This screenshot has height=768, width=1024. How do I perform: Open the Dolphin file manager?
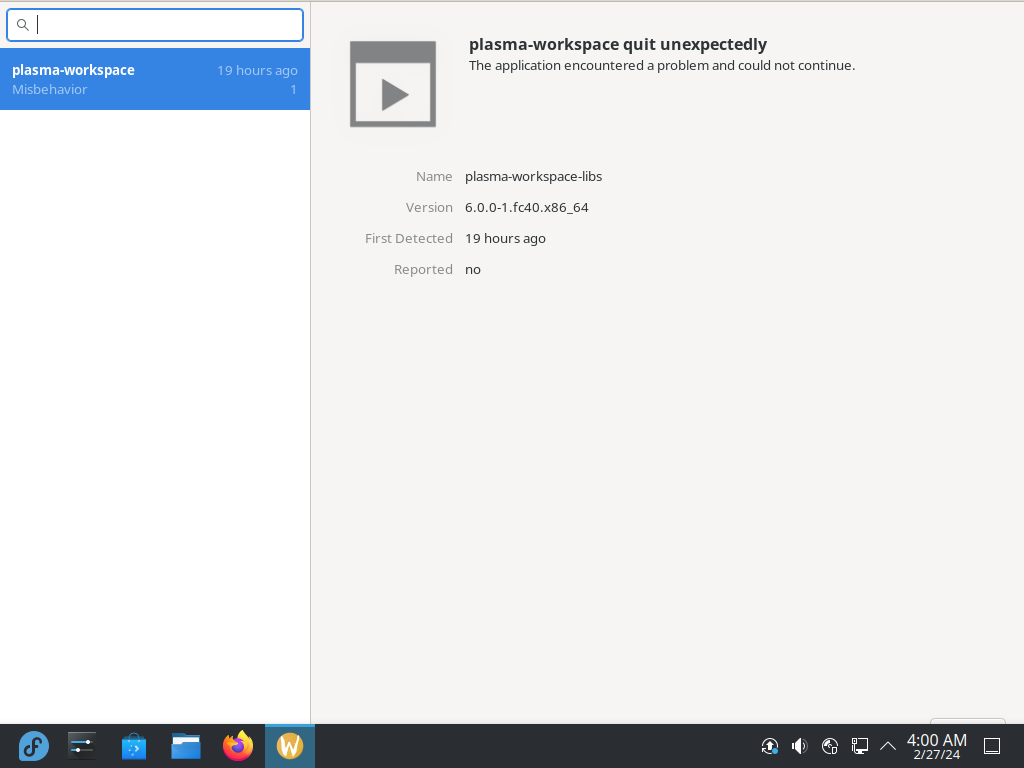(185, 746)
